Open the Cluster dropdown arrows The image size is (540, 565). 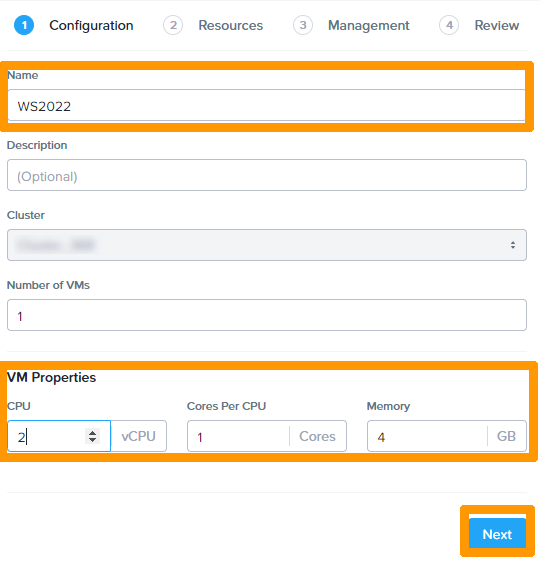point(513,245)
